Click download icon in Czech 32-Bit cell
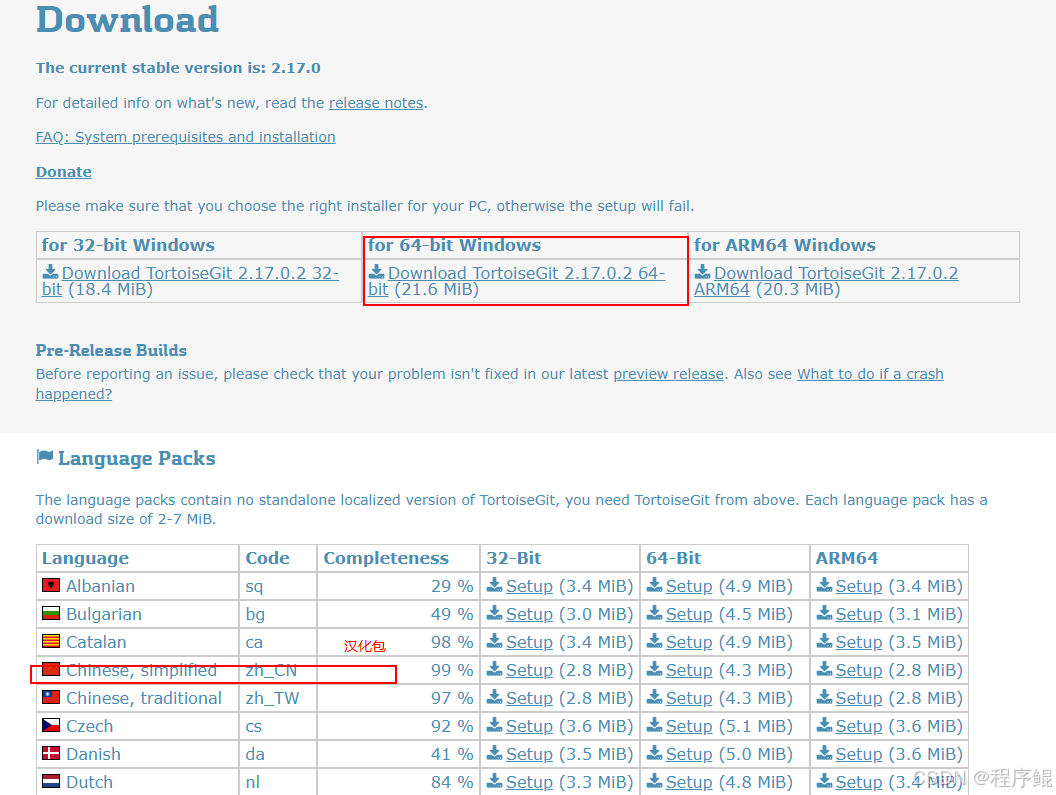 pos(495,725)
